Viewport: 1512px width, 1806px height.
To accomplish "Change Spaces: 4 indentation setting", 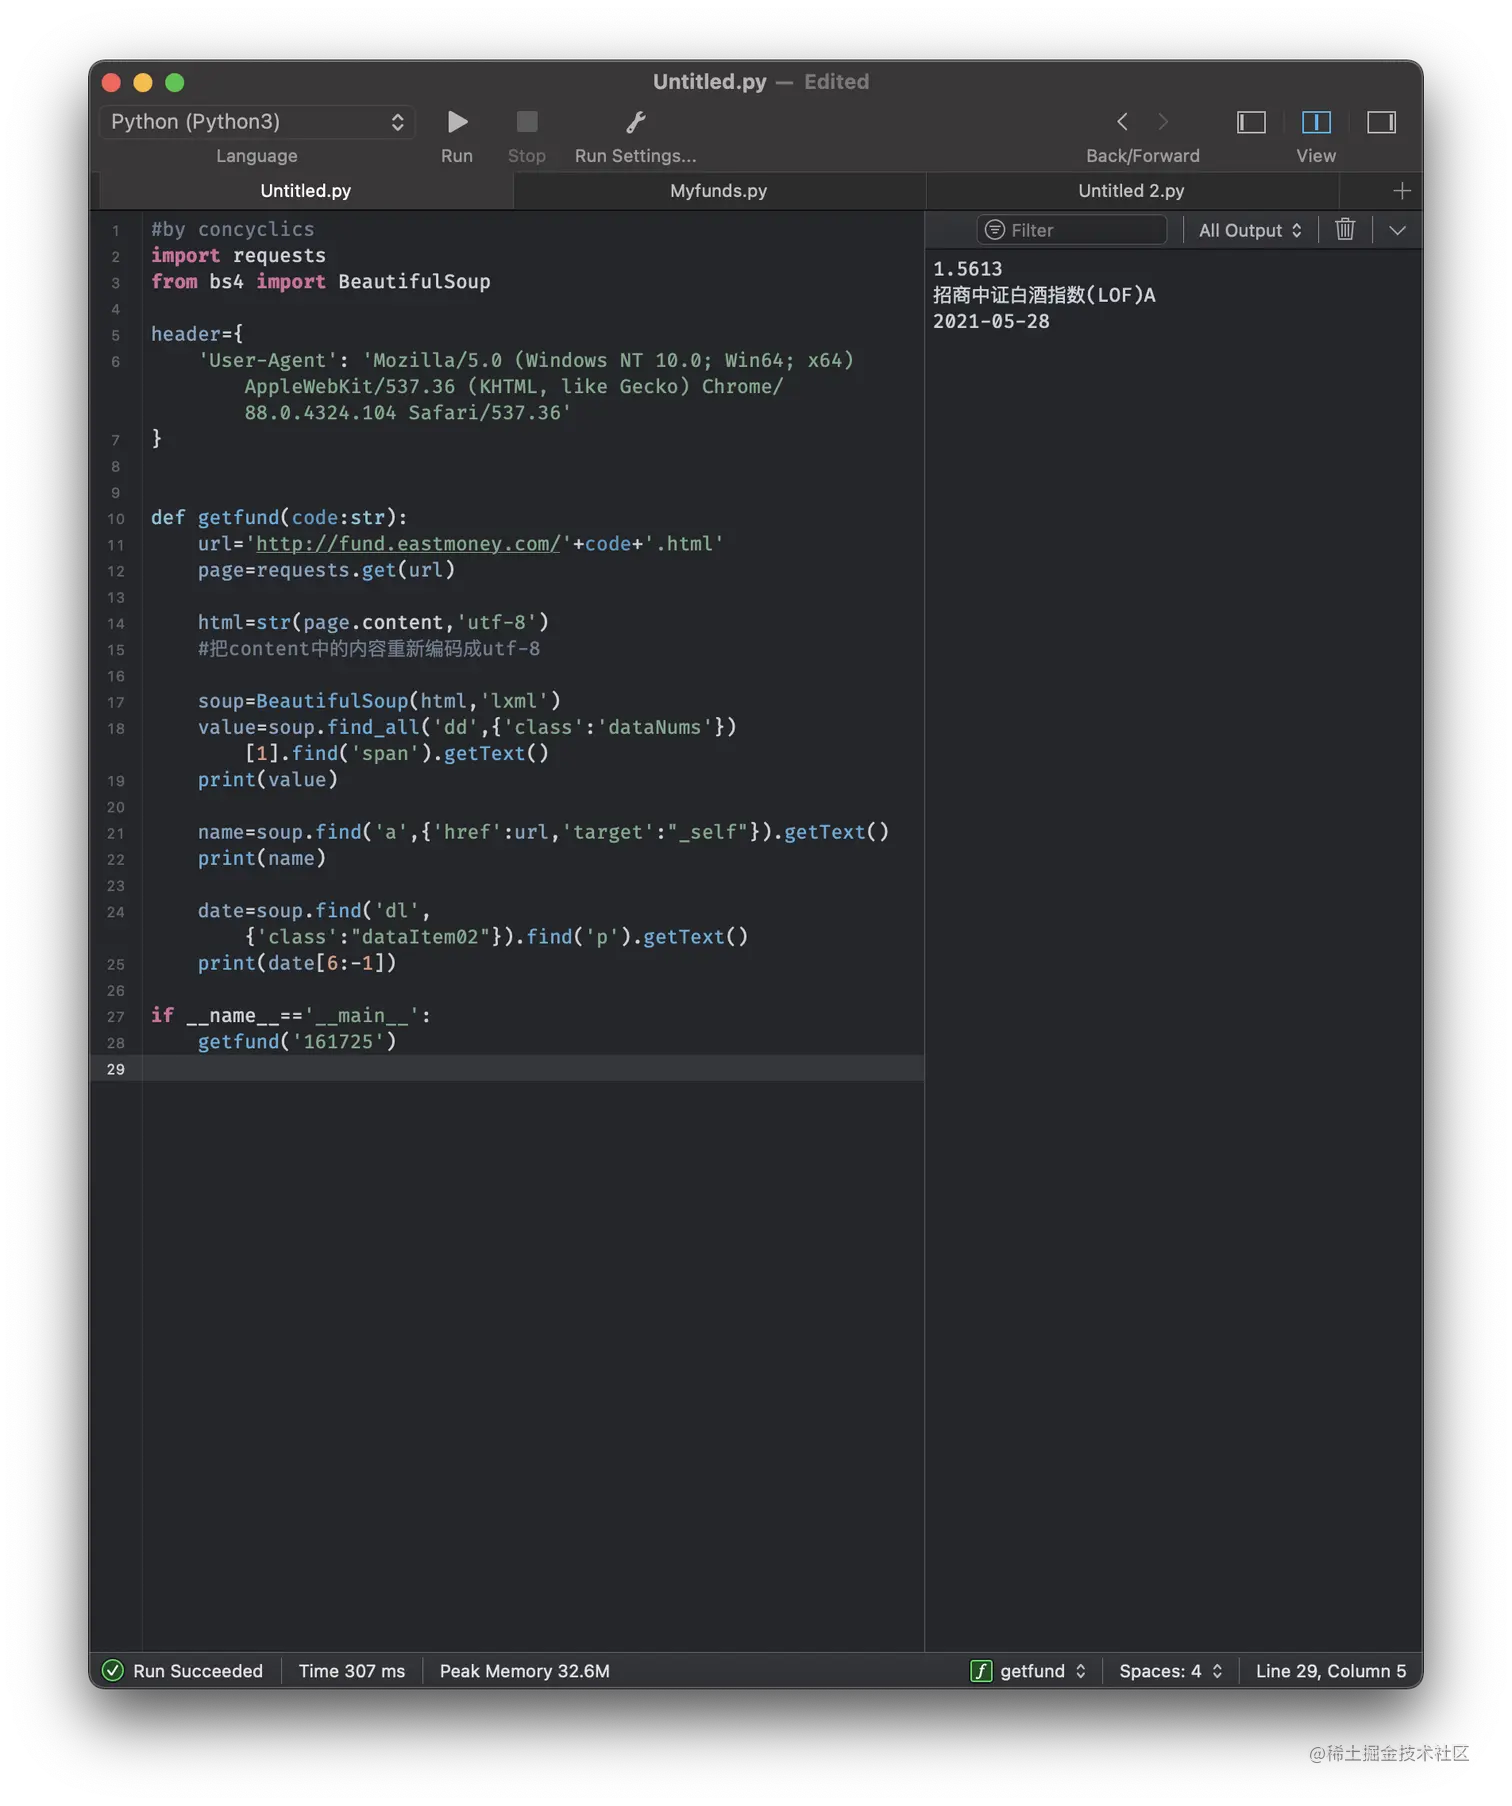I will pyautogui.click(x=1171, y=1671).
